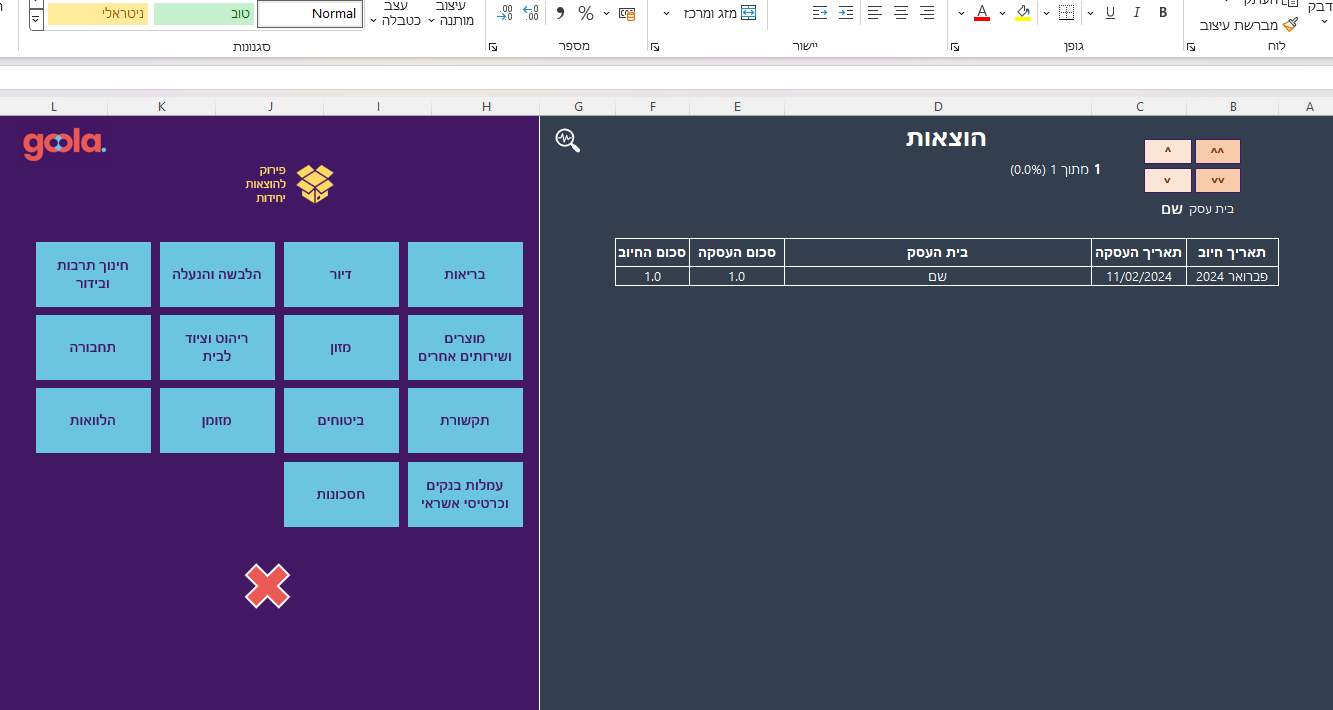This screenshot has height=710, width=1333.
Task: Open fill color dropdown arrow
Action: click(x=1003, y=14)
